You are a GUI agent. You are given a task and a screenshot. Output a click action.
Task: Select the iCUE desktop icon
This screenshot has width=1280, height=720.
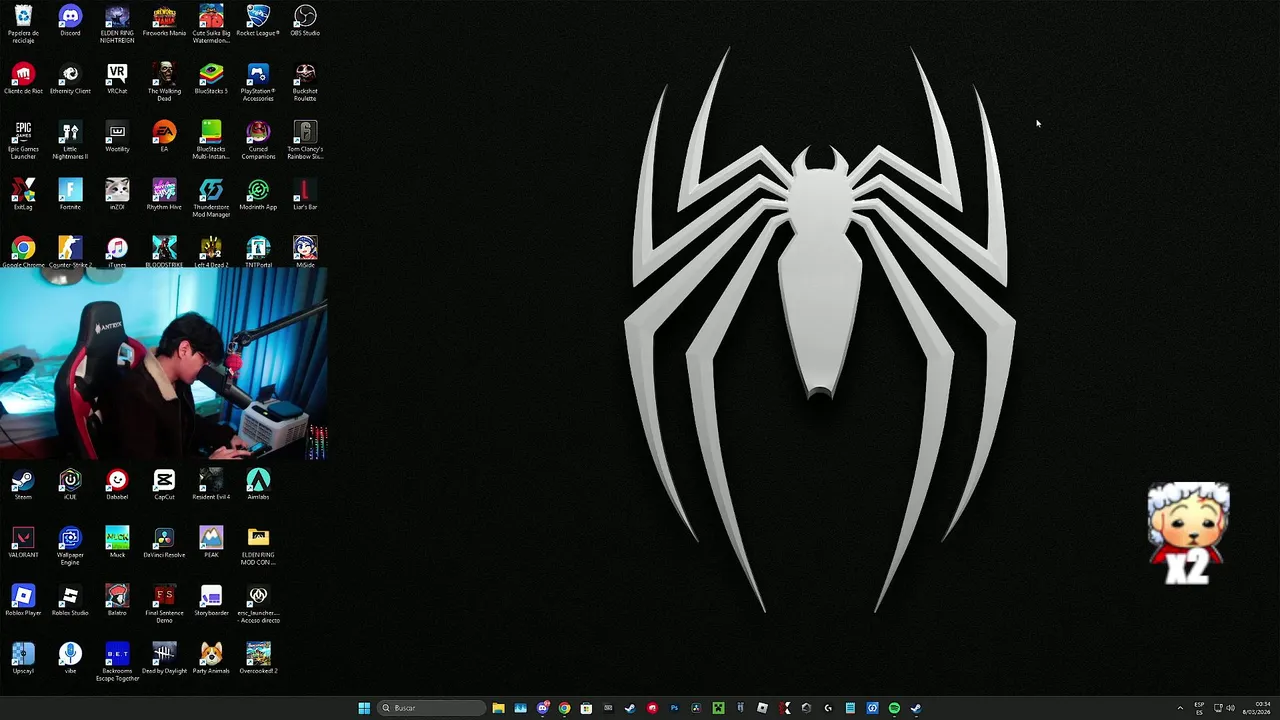point(70,485)
